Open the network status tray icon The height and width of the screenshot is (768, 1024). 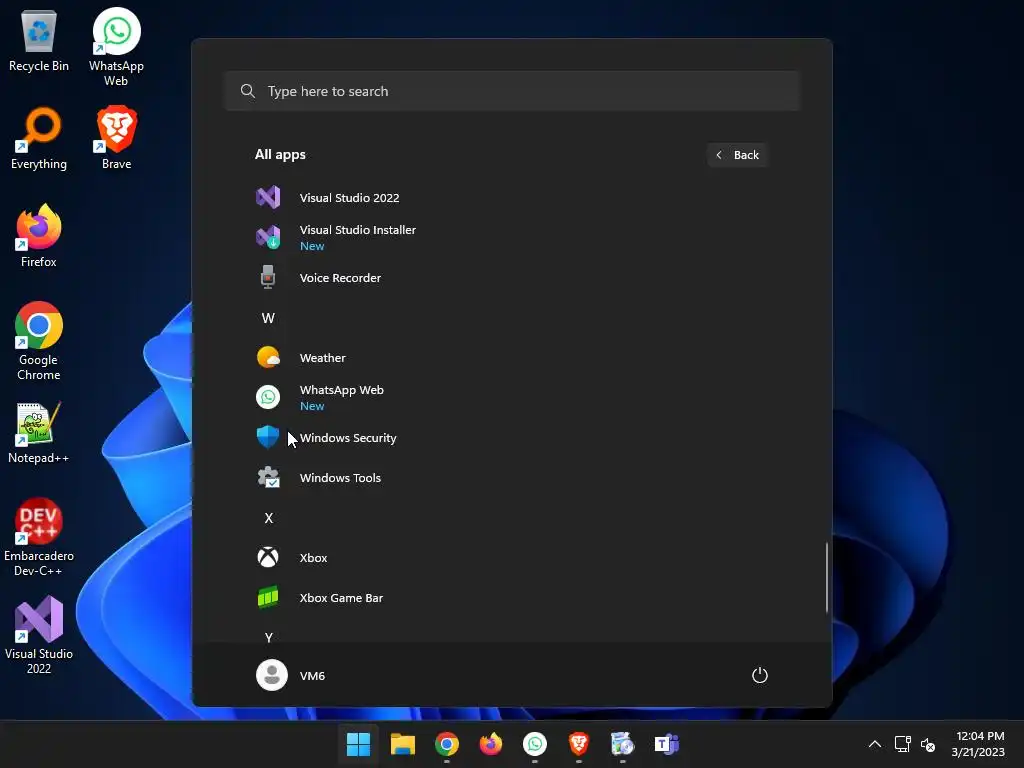pos(903,744)
